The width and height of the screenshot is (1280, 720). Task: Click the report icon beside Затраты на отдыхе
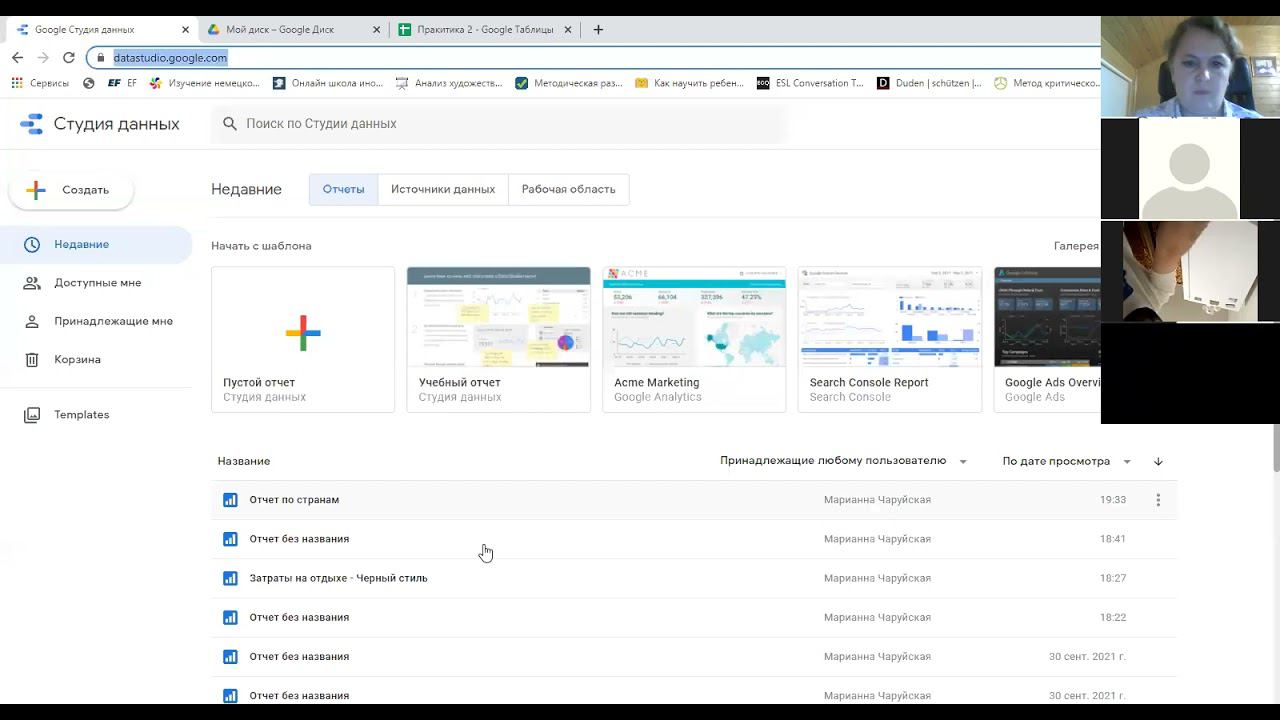click(x=230, y=578)
